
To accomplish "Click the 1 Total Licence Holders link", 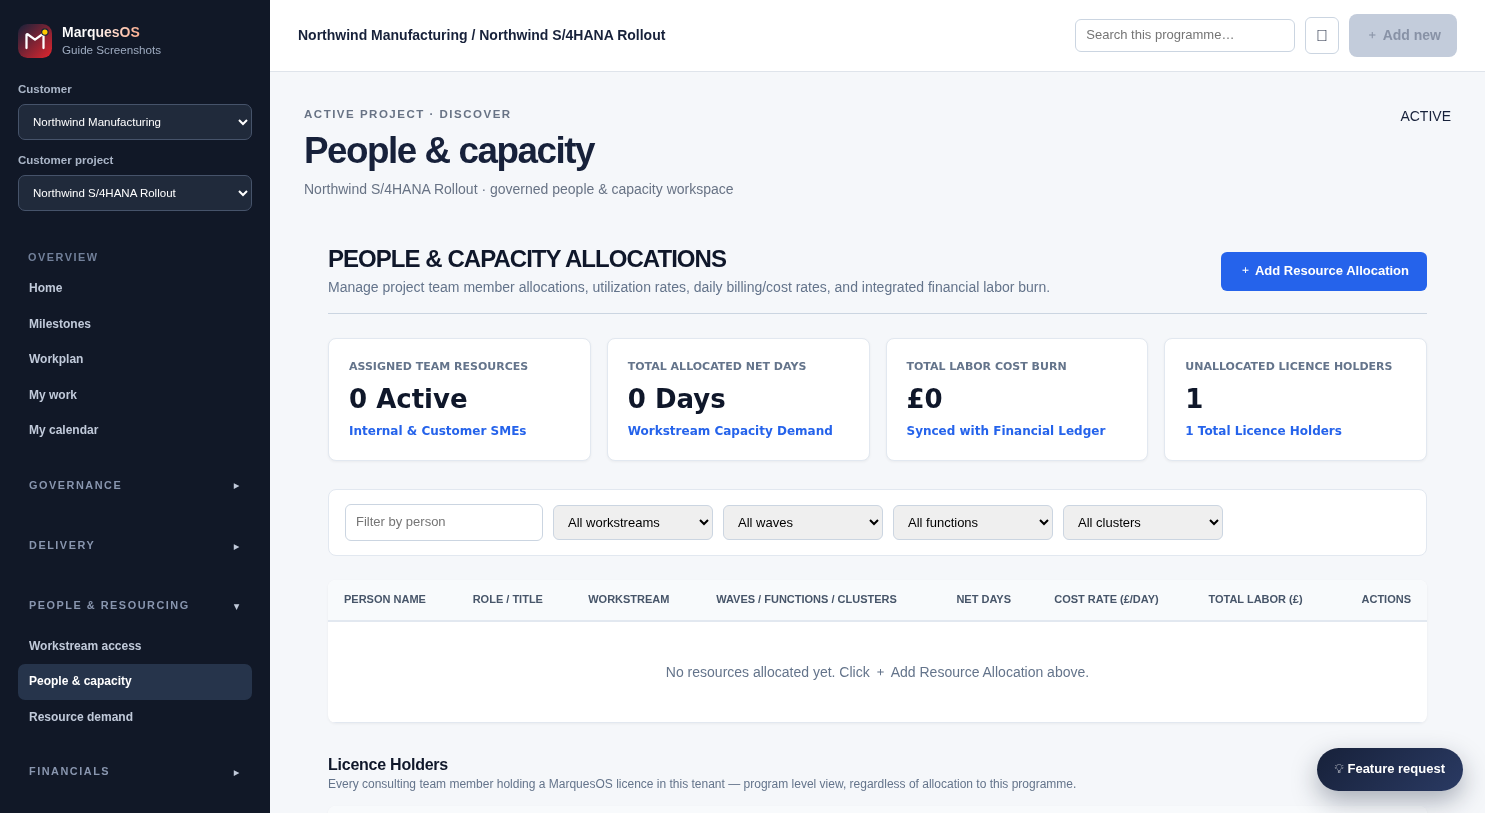I will [1263, 431].
